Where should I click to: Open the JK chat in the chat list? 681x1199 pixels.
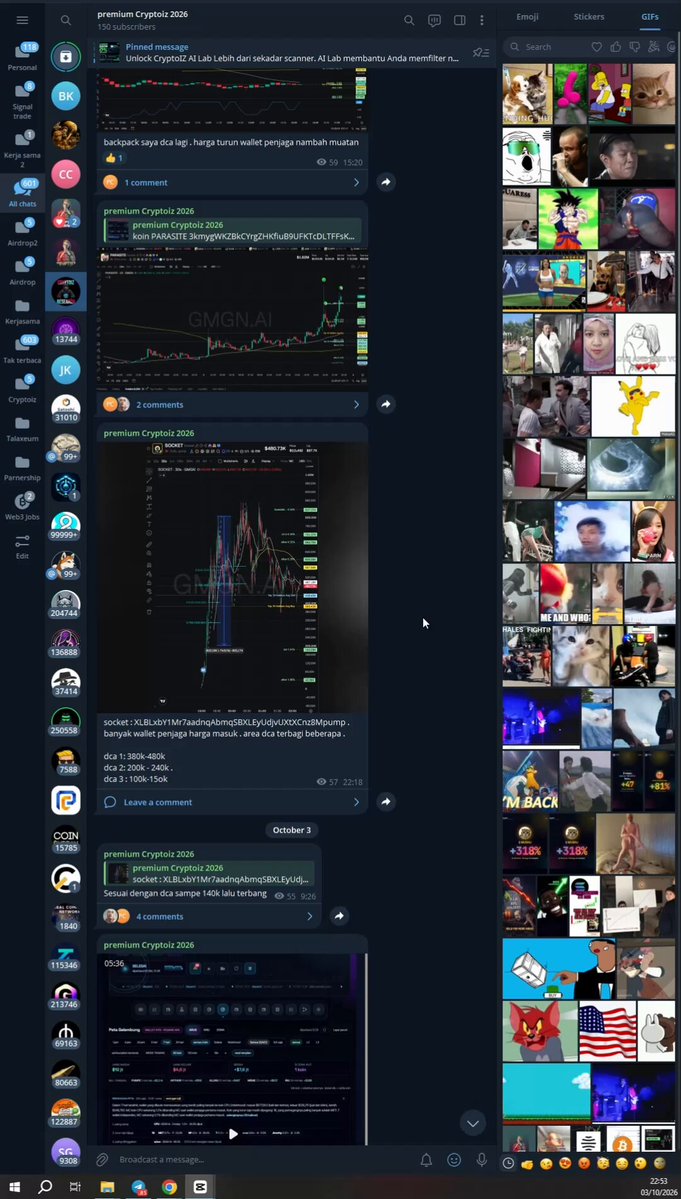pyautogui.click(x=66, y=369)
